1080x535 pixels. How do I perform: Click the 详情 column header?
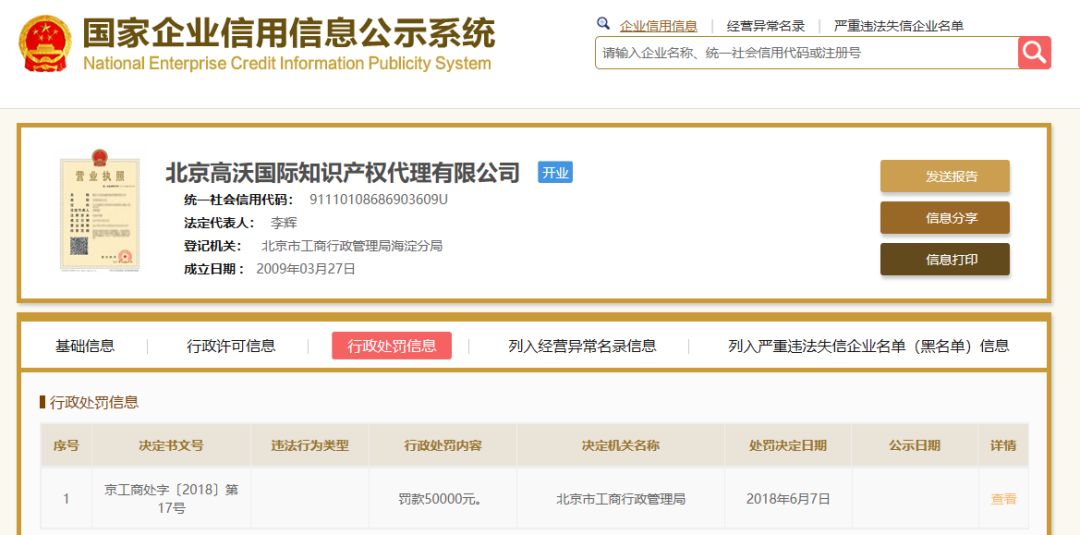[1004, 445]
